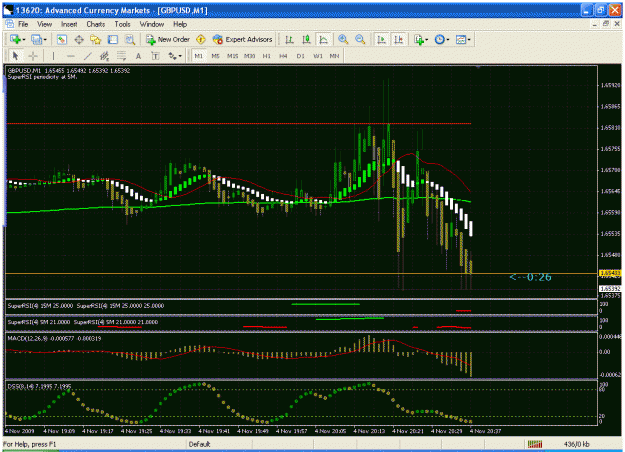Expand the Periods dropdown arrow
This screenshot has height=452, width=625.
click(x=448, y=40)
